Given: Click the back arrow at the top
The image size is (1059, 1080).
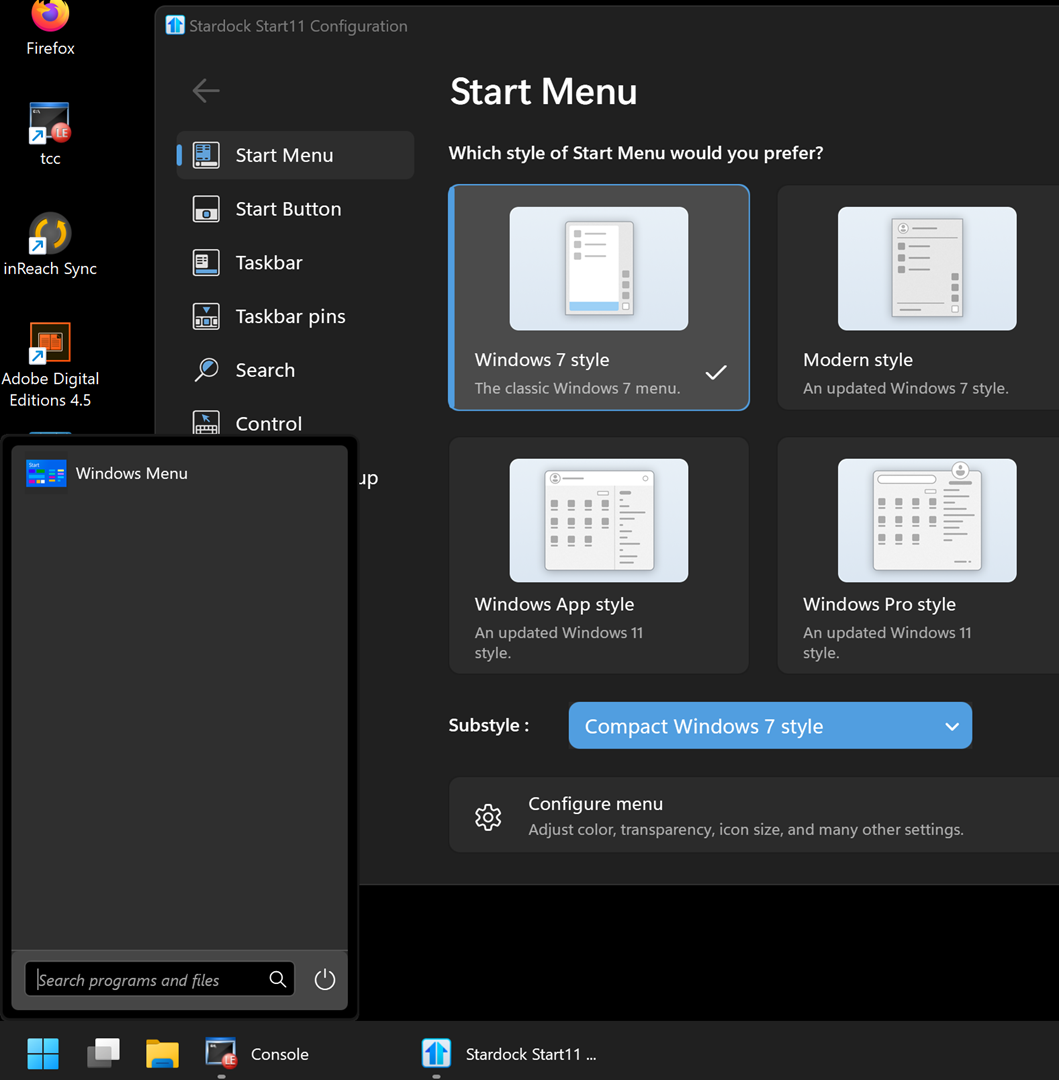Looking at the screenshot, I should (205, 90).
